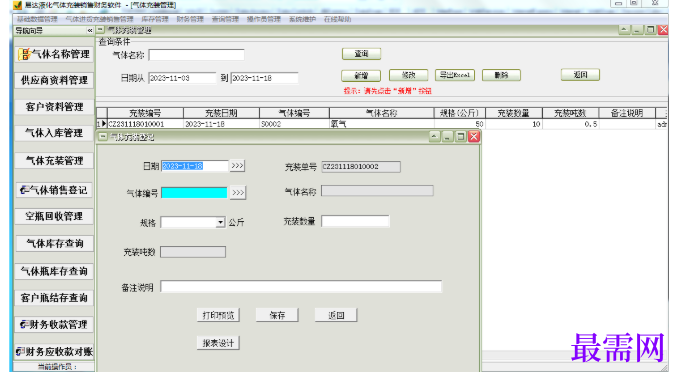This screenshot has width=683, height=379.
Task: Select table cell CZ231118010001
Action: coord(145,124)
